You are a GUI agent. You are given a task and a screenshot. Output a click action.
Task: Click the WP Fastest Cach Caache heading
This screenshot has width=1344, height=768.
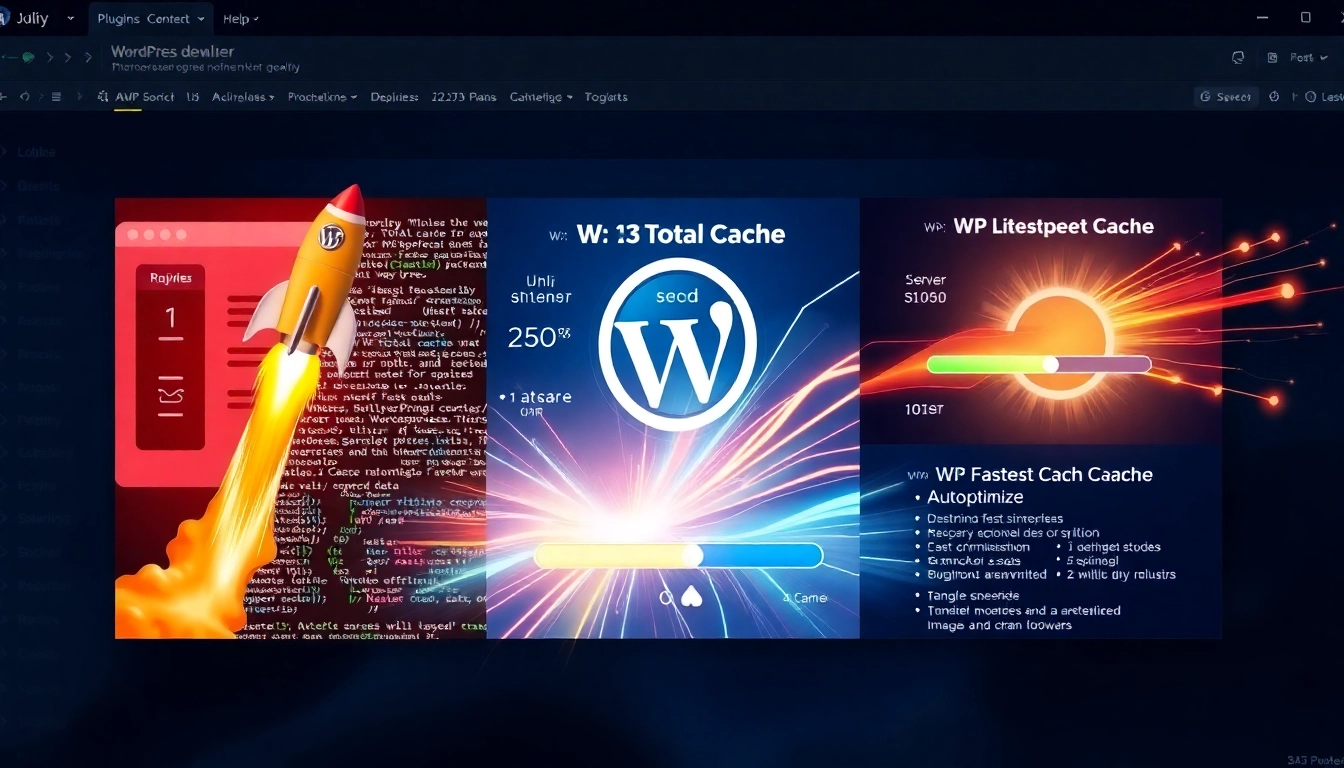pos(1044,474)
